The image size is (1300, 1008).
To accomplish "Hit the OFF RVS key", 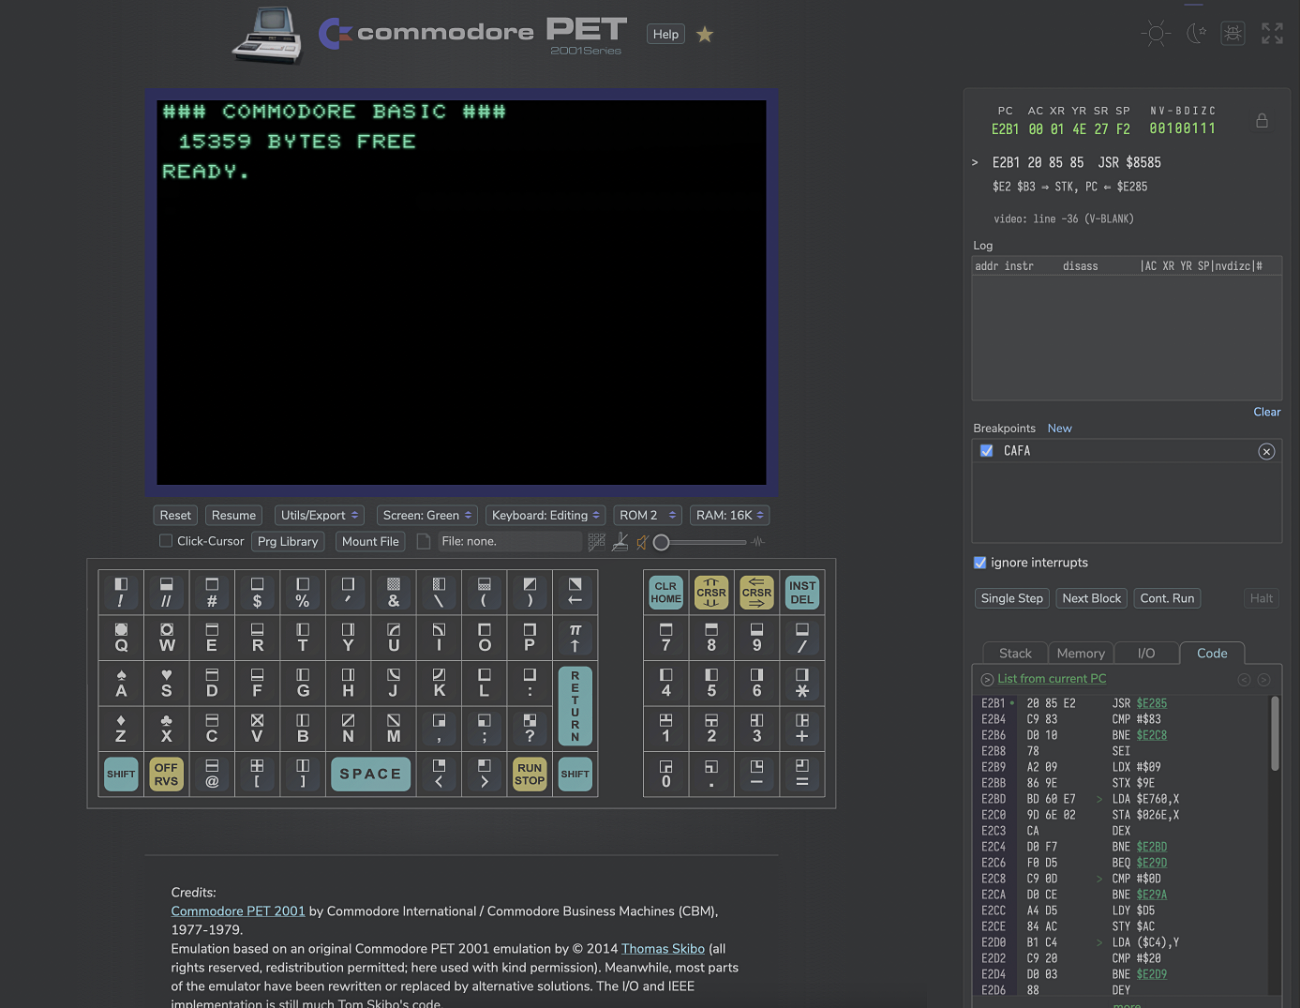I will click(166, 774).
